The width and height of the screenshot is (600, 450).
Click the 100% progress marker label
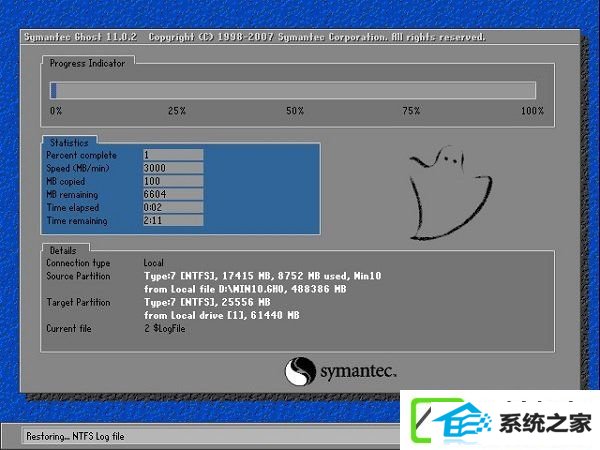(532, 111)
